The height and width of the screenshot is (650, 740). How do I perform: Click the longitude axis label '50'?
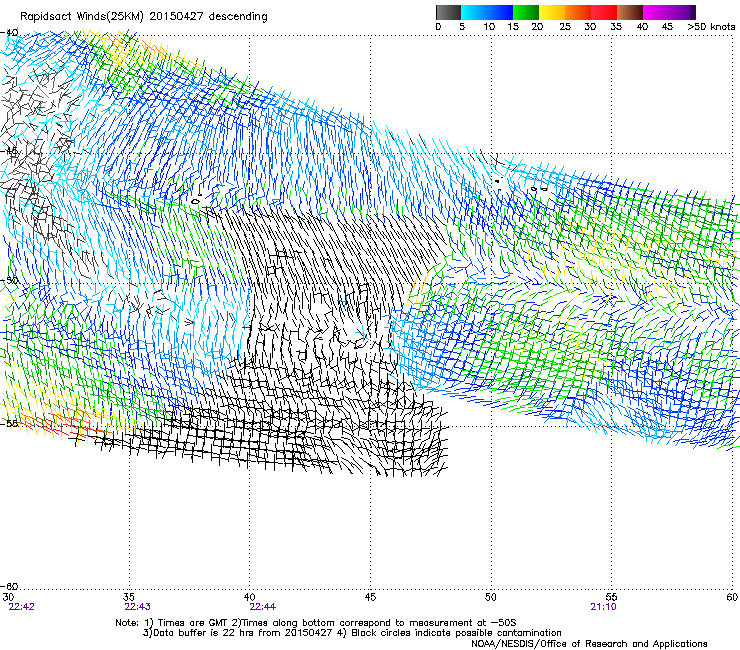tap(491, 597)
